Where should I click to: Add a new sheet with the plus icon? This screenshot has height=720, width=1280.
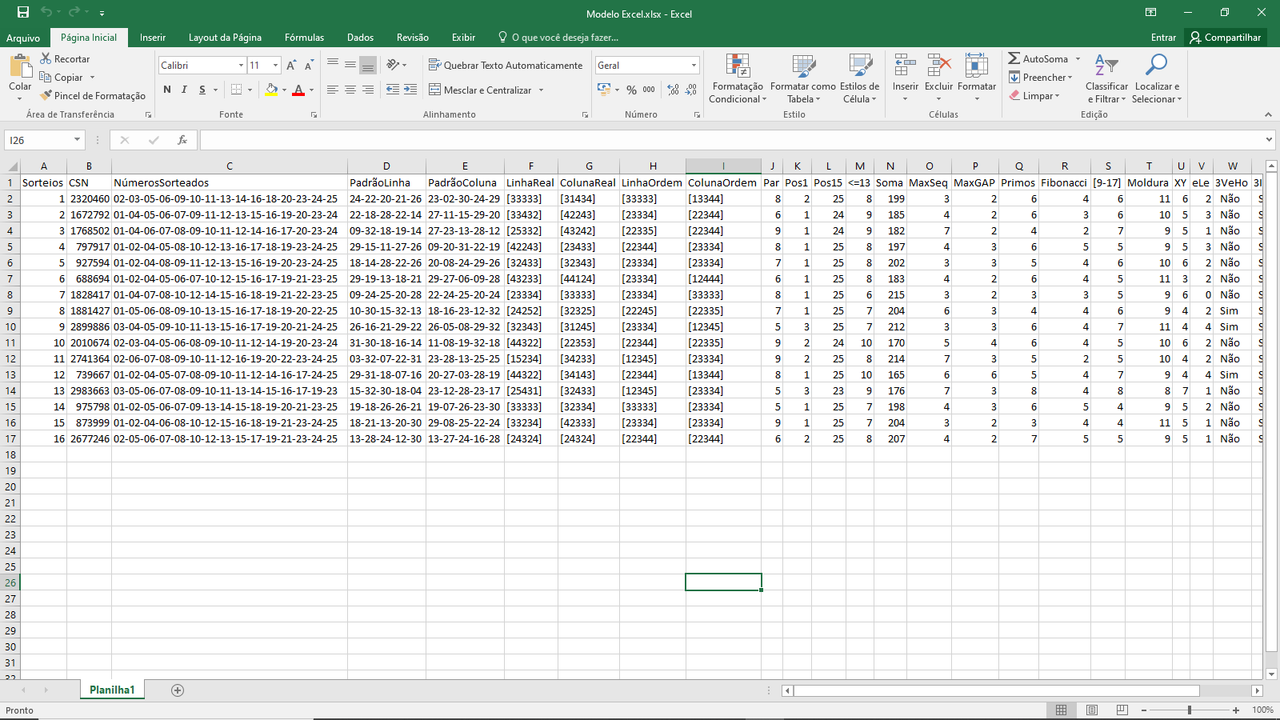coord(177,690)
